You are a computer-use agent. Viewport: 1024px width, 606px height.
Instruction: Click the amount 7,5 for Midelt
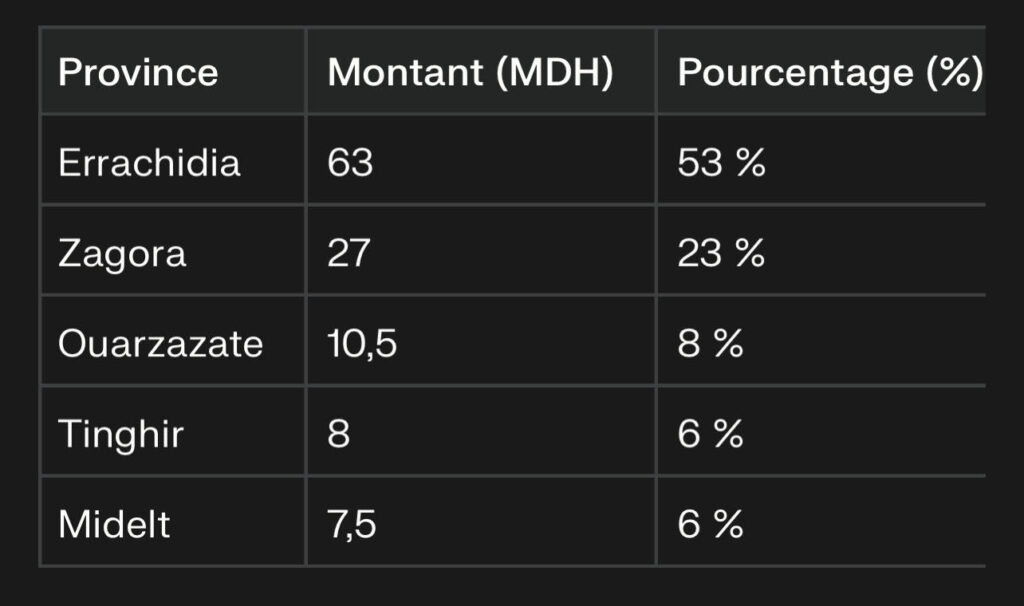click(352, 525)
